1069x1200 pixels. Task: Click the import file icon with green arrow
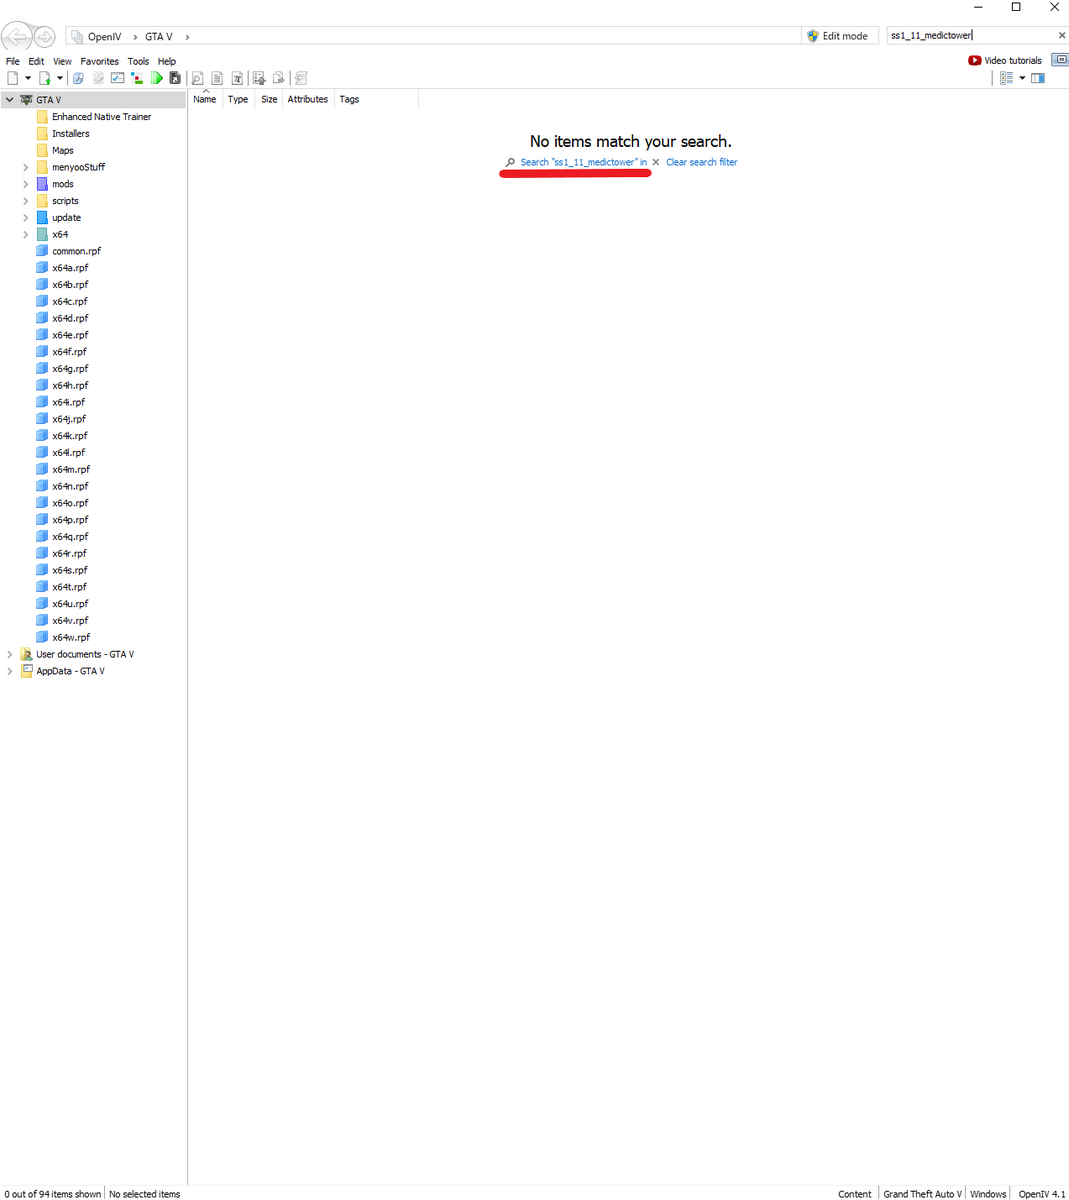[x=44, y=78]
